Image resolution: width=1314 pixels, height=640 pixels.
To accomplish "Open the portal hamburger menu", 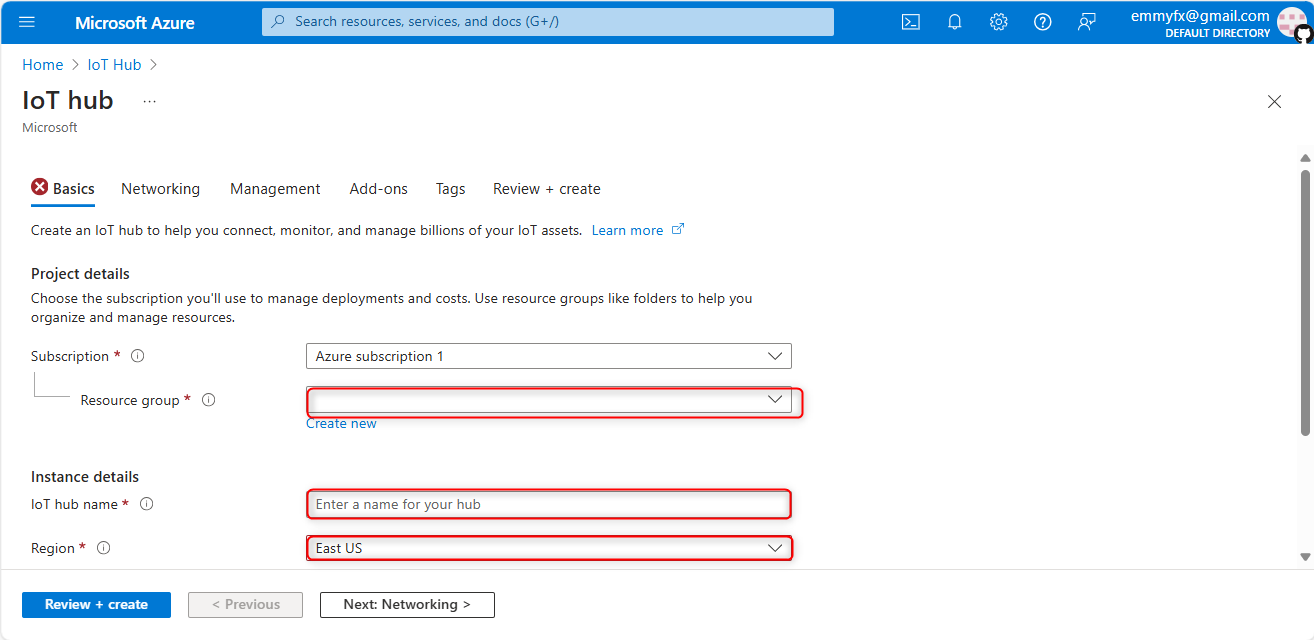I will pos(27,22).
